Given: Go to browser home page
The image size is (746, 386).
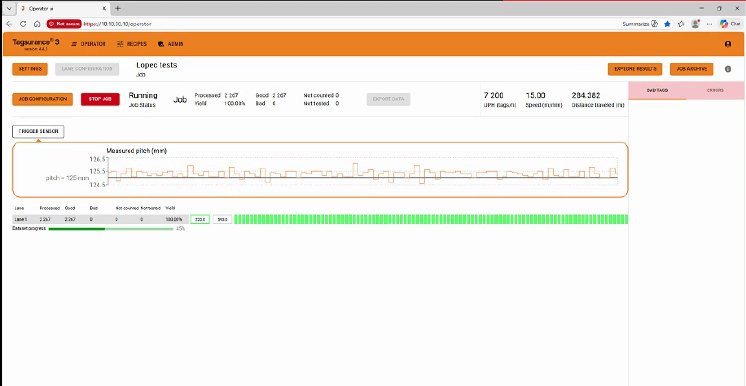Looking at the screenshot, I should [x=37, y=24].
